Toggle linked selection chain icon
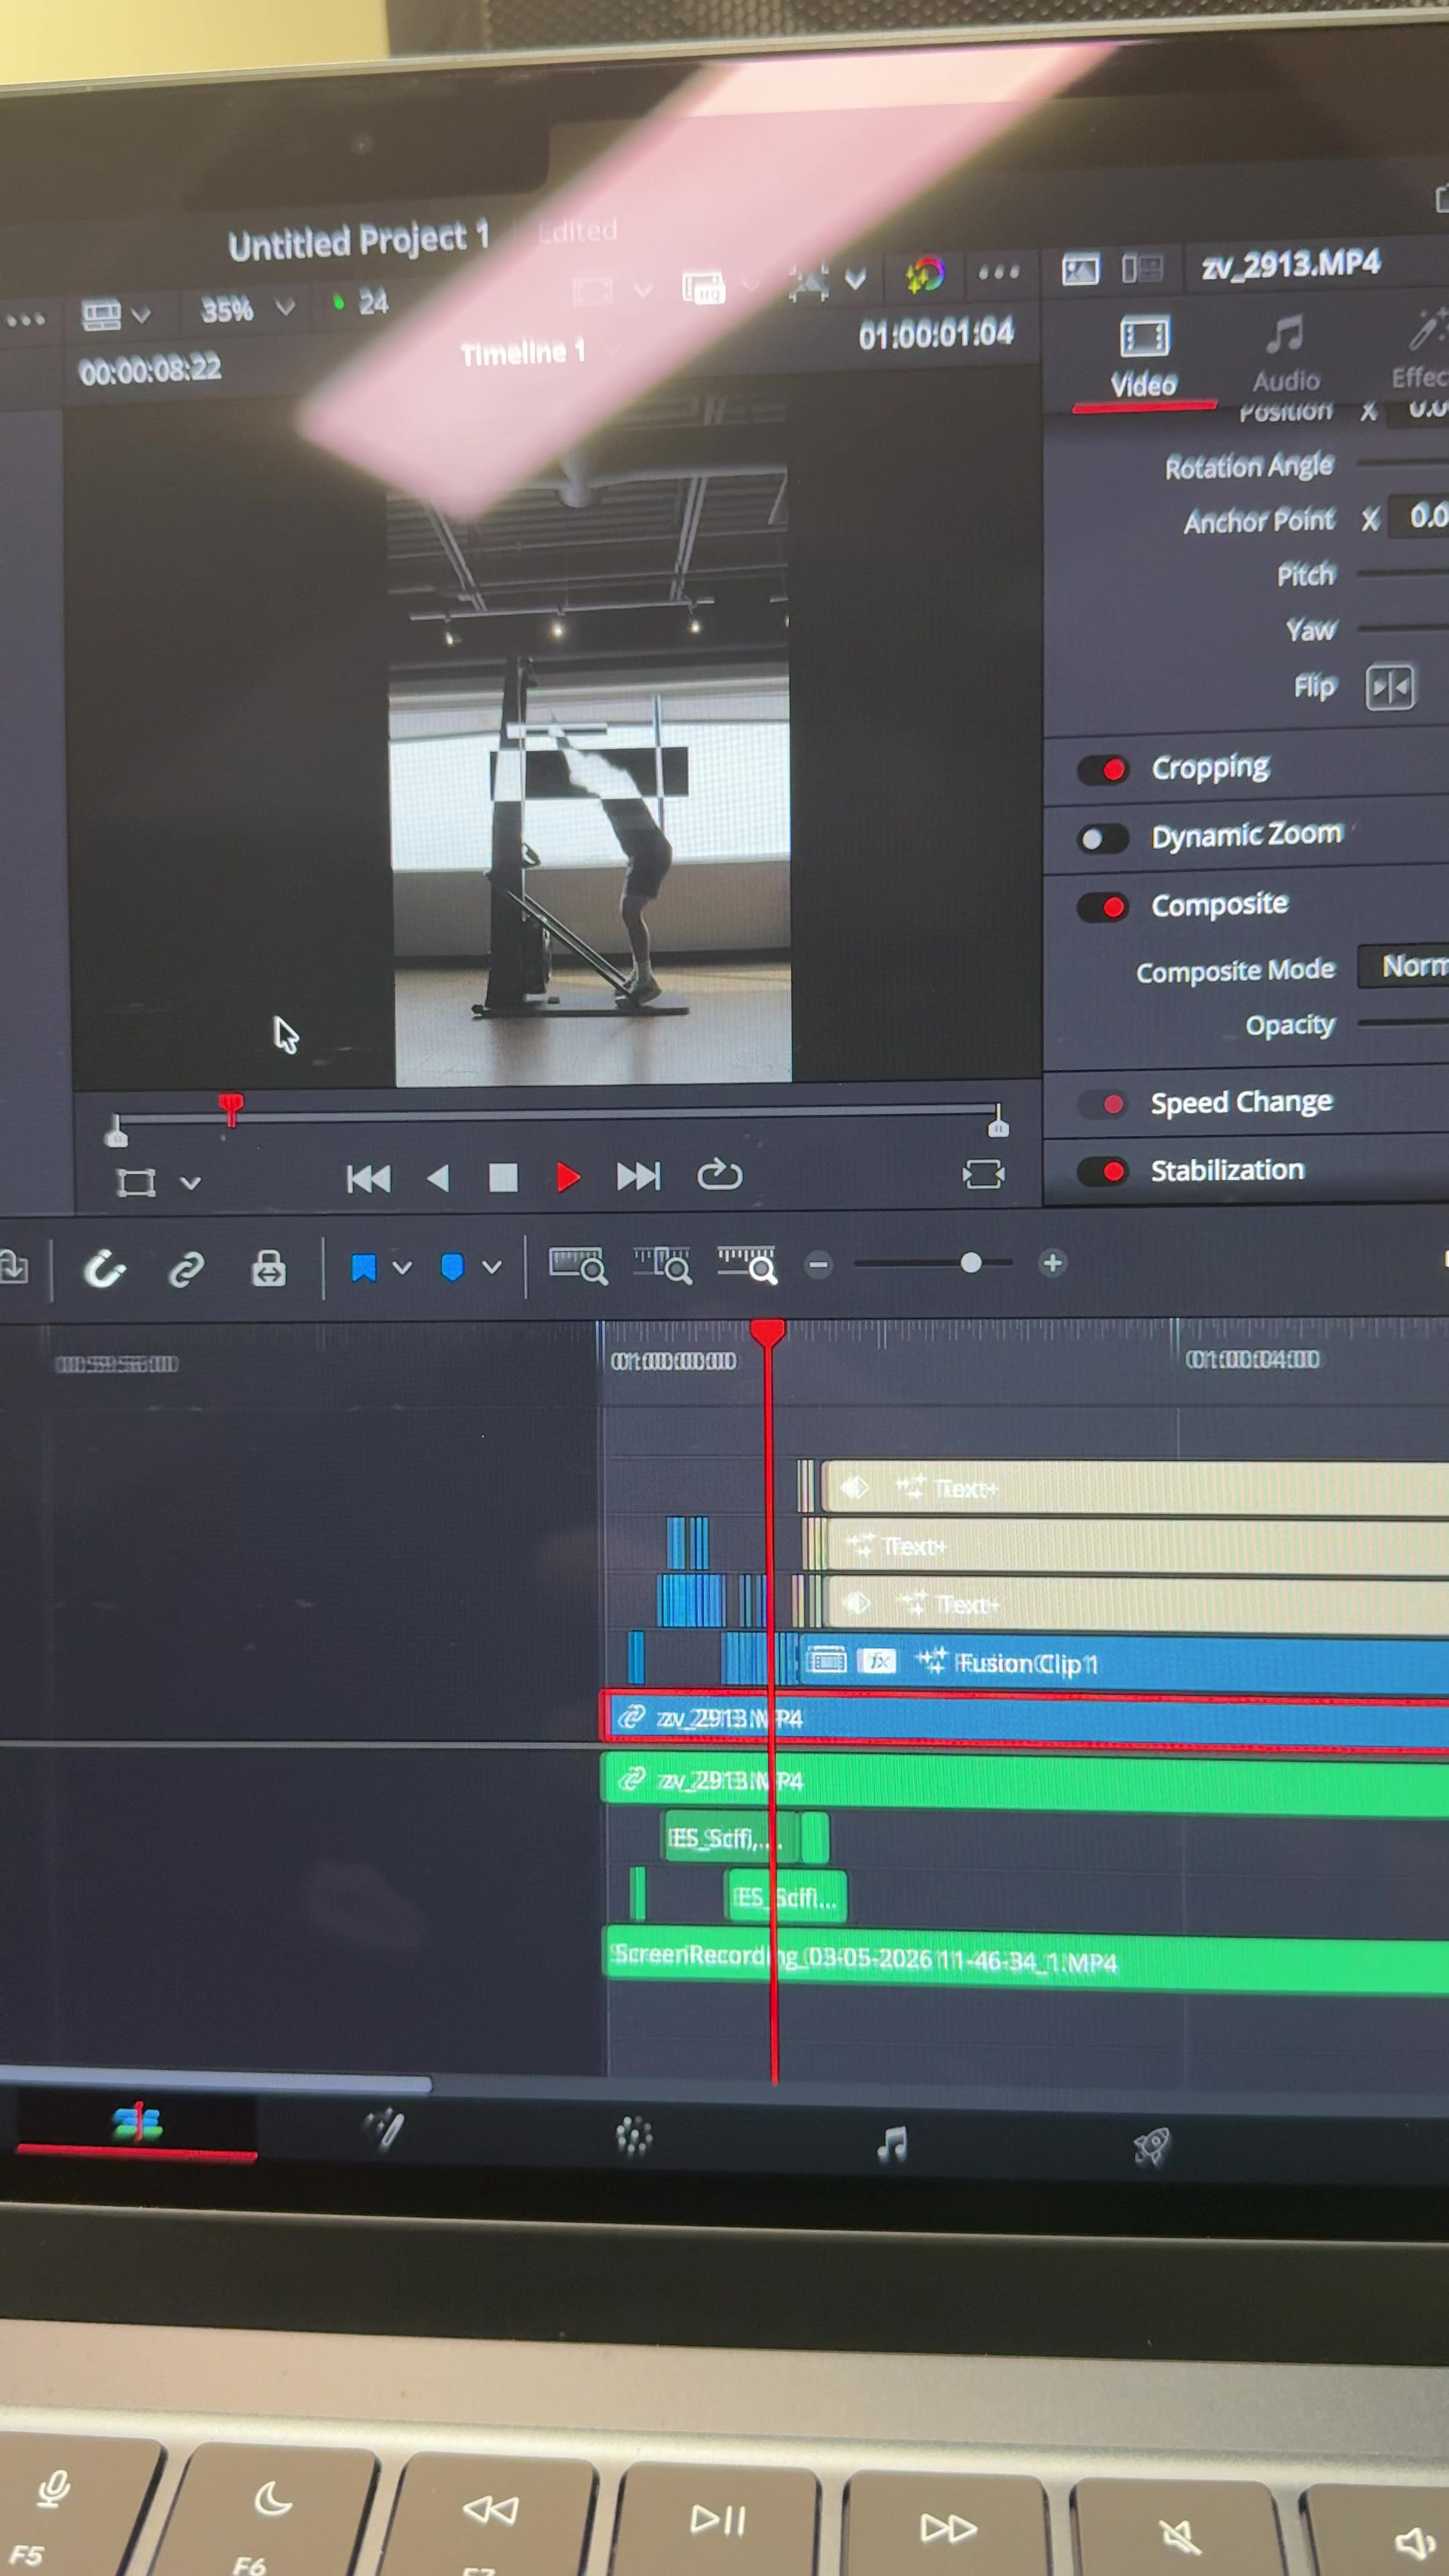 (x=186, y=1269)
